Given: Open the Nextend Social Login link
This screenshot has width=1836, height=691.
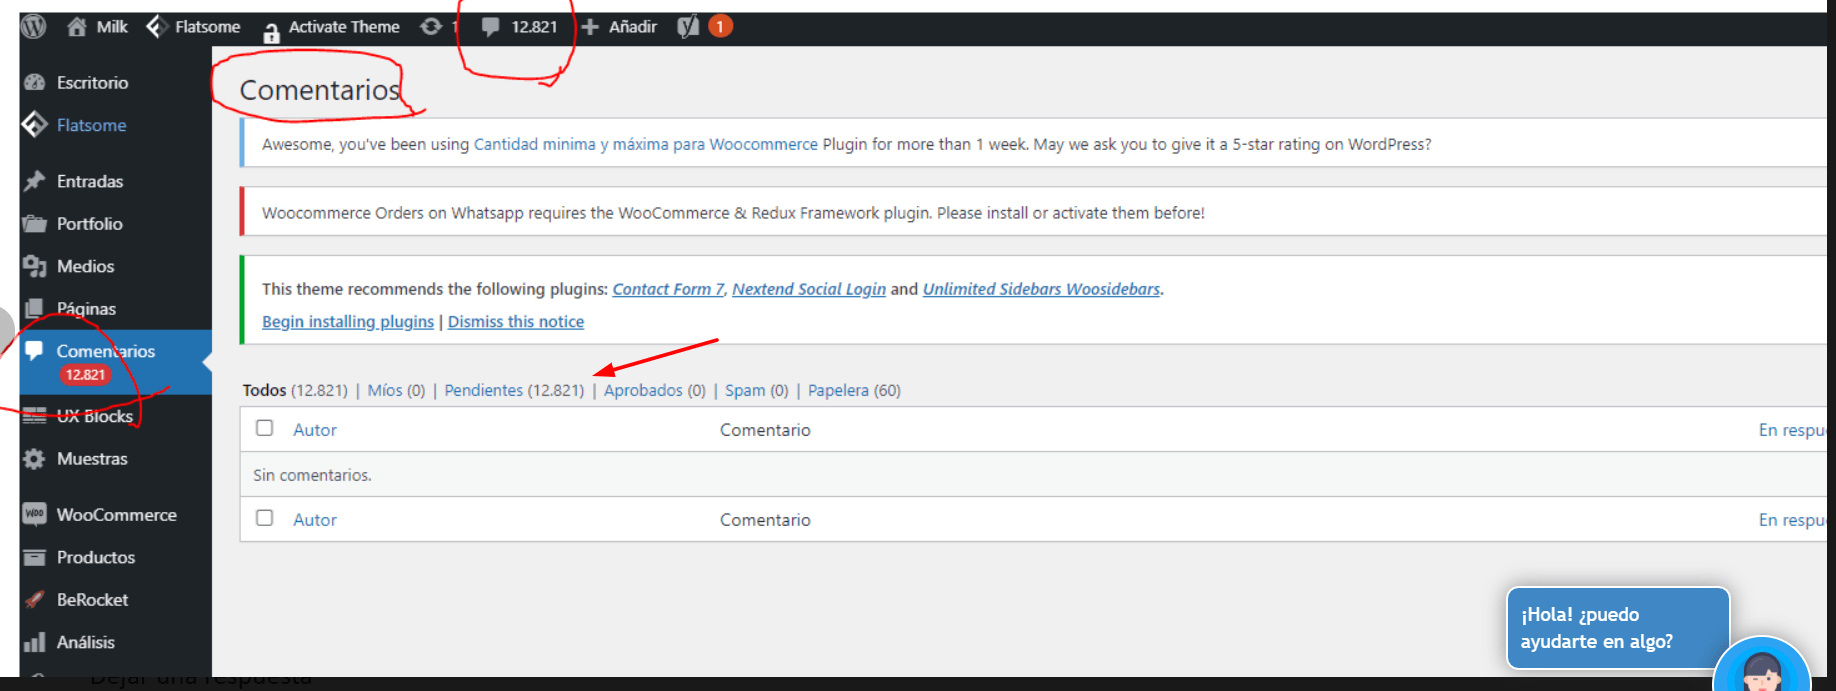Looking at the screenshot, I should pyautogui.click(x=809, y=289).
